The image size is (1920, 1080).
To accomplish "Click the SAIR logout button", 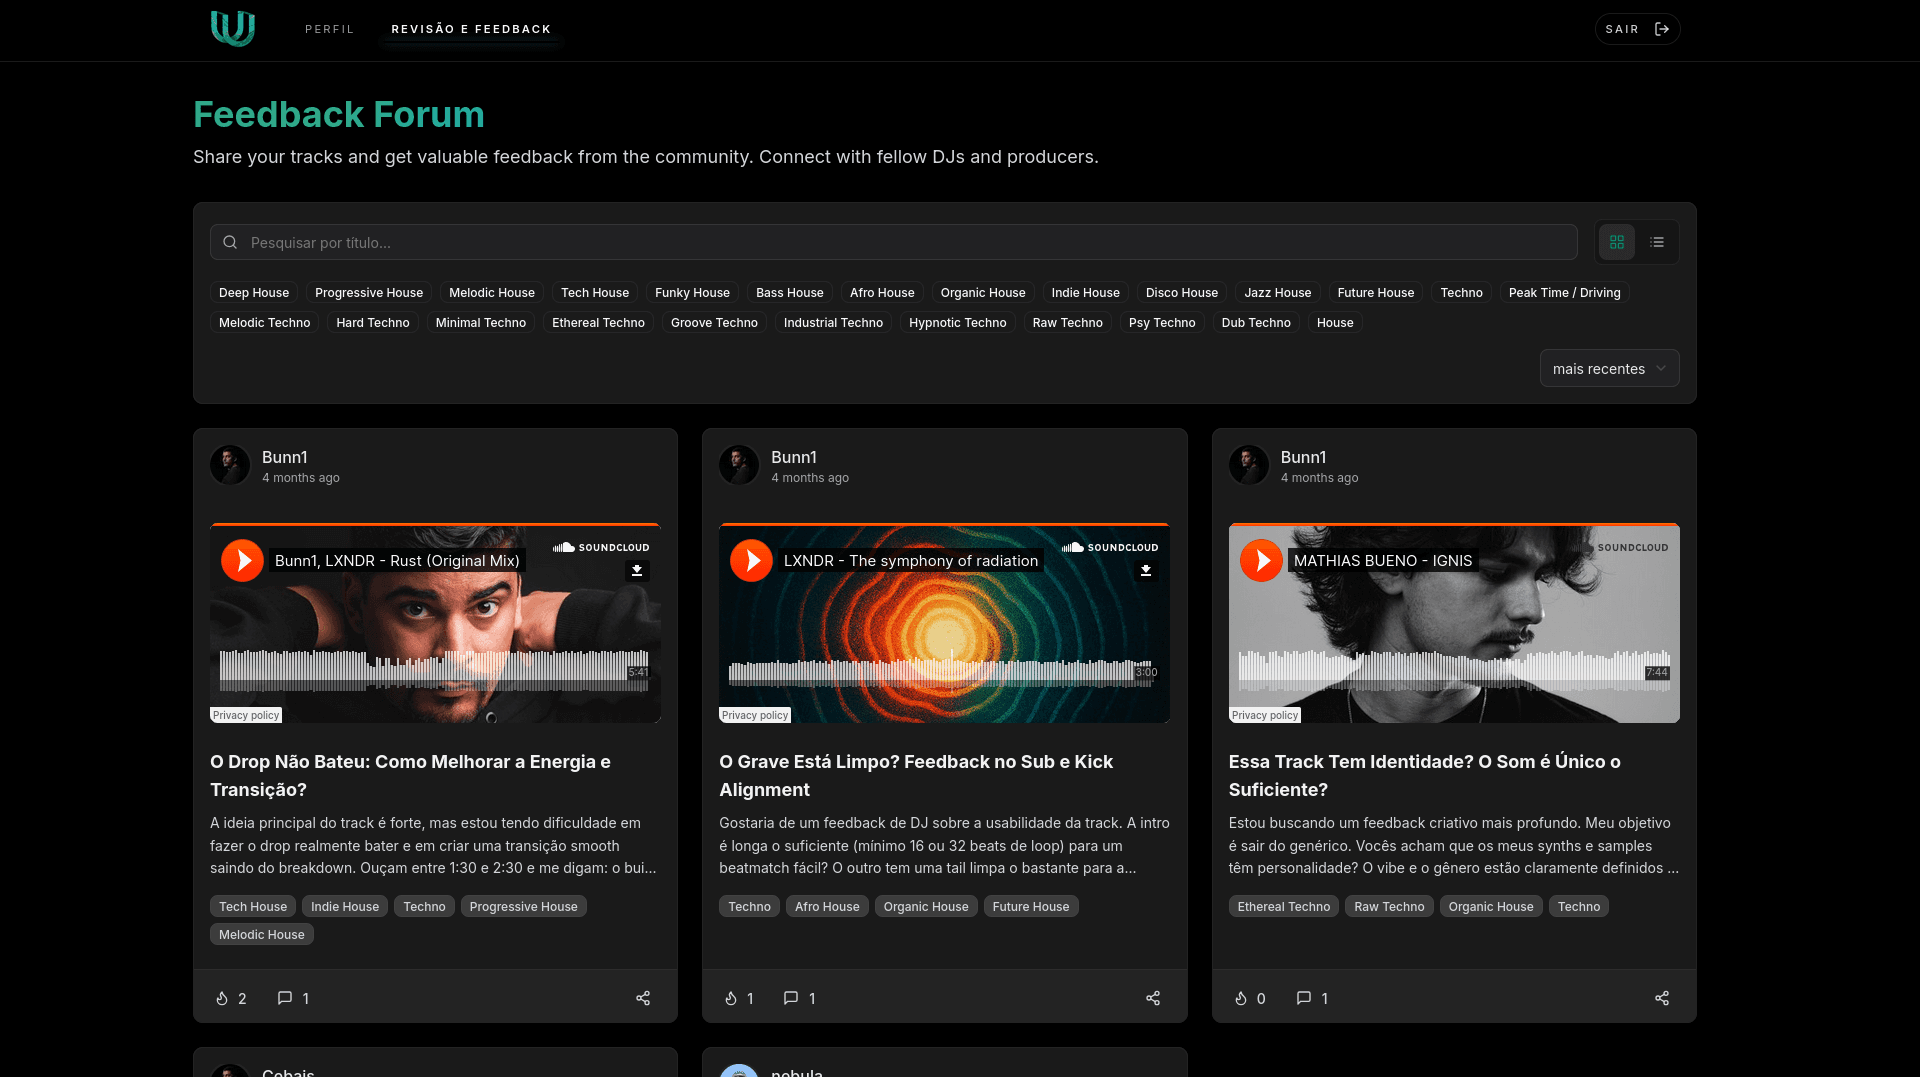I will point(1636,29).
